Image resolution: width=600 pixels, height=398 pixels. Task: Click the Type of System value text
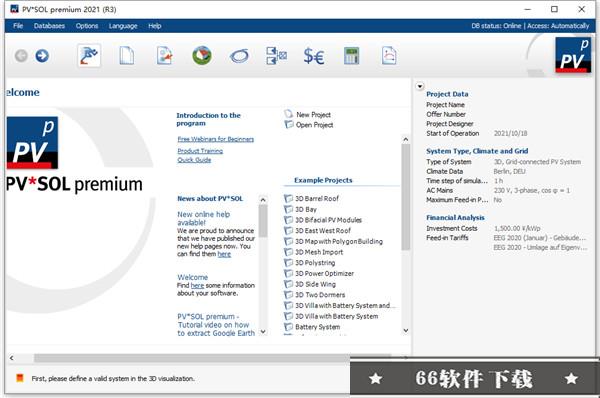tap(537, 162)
